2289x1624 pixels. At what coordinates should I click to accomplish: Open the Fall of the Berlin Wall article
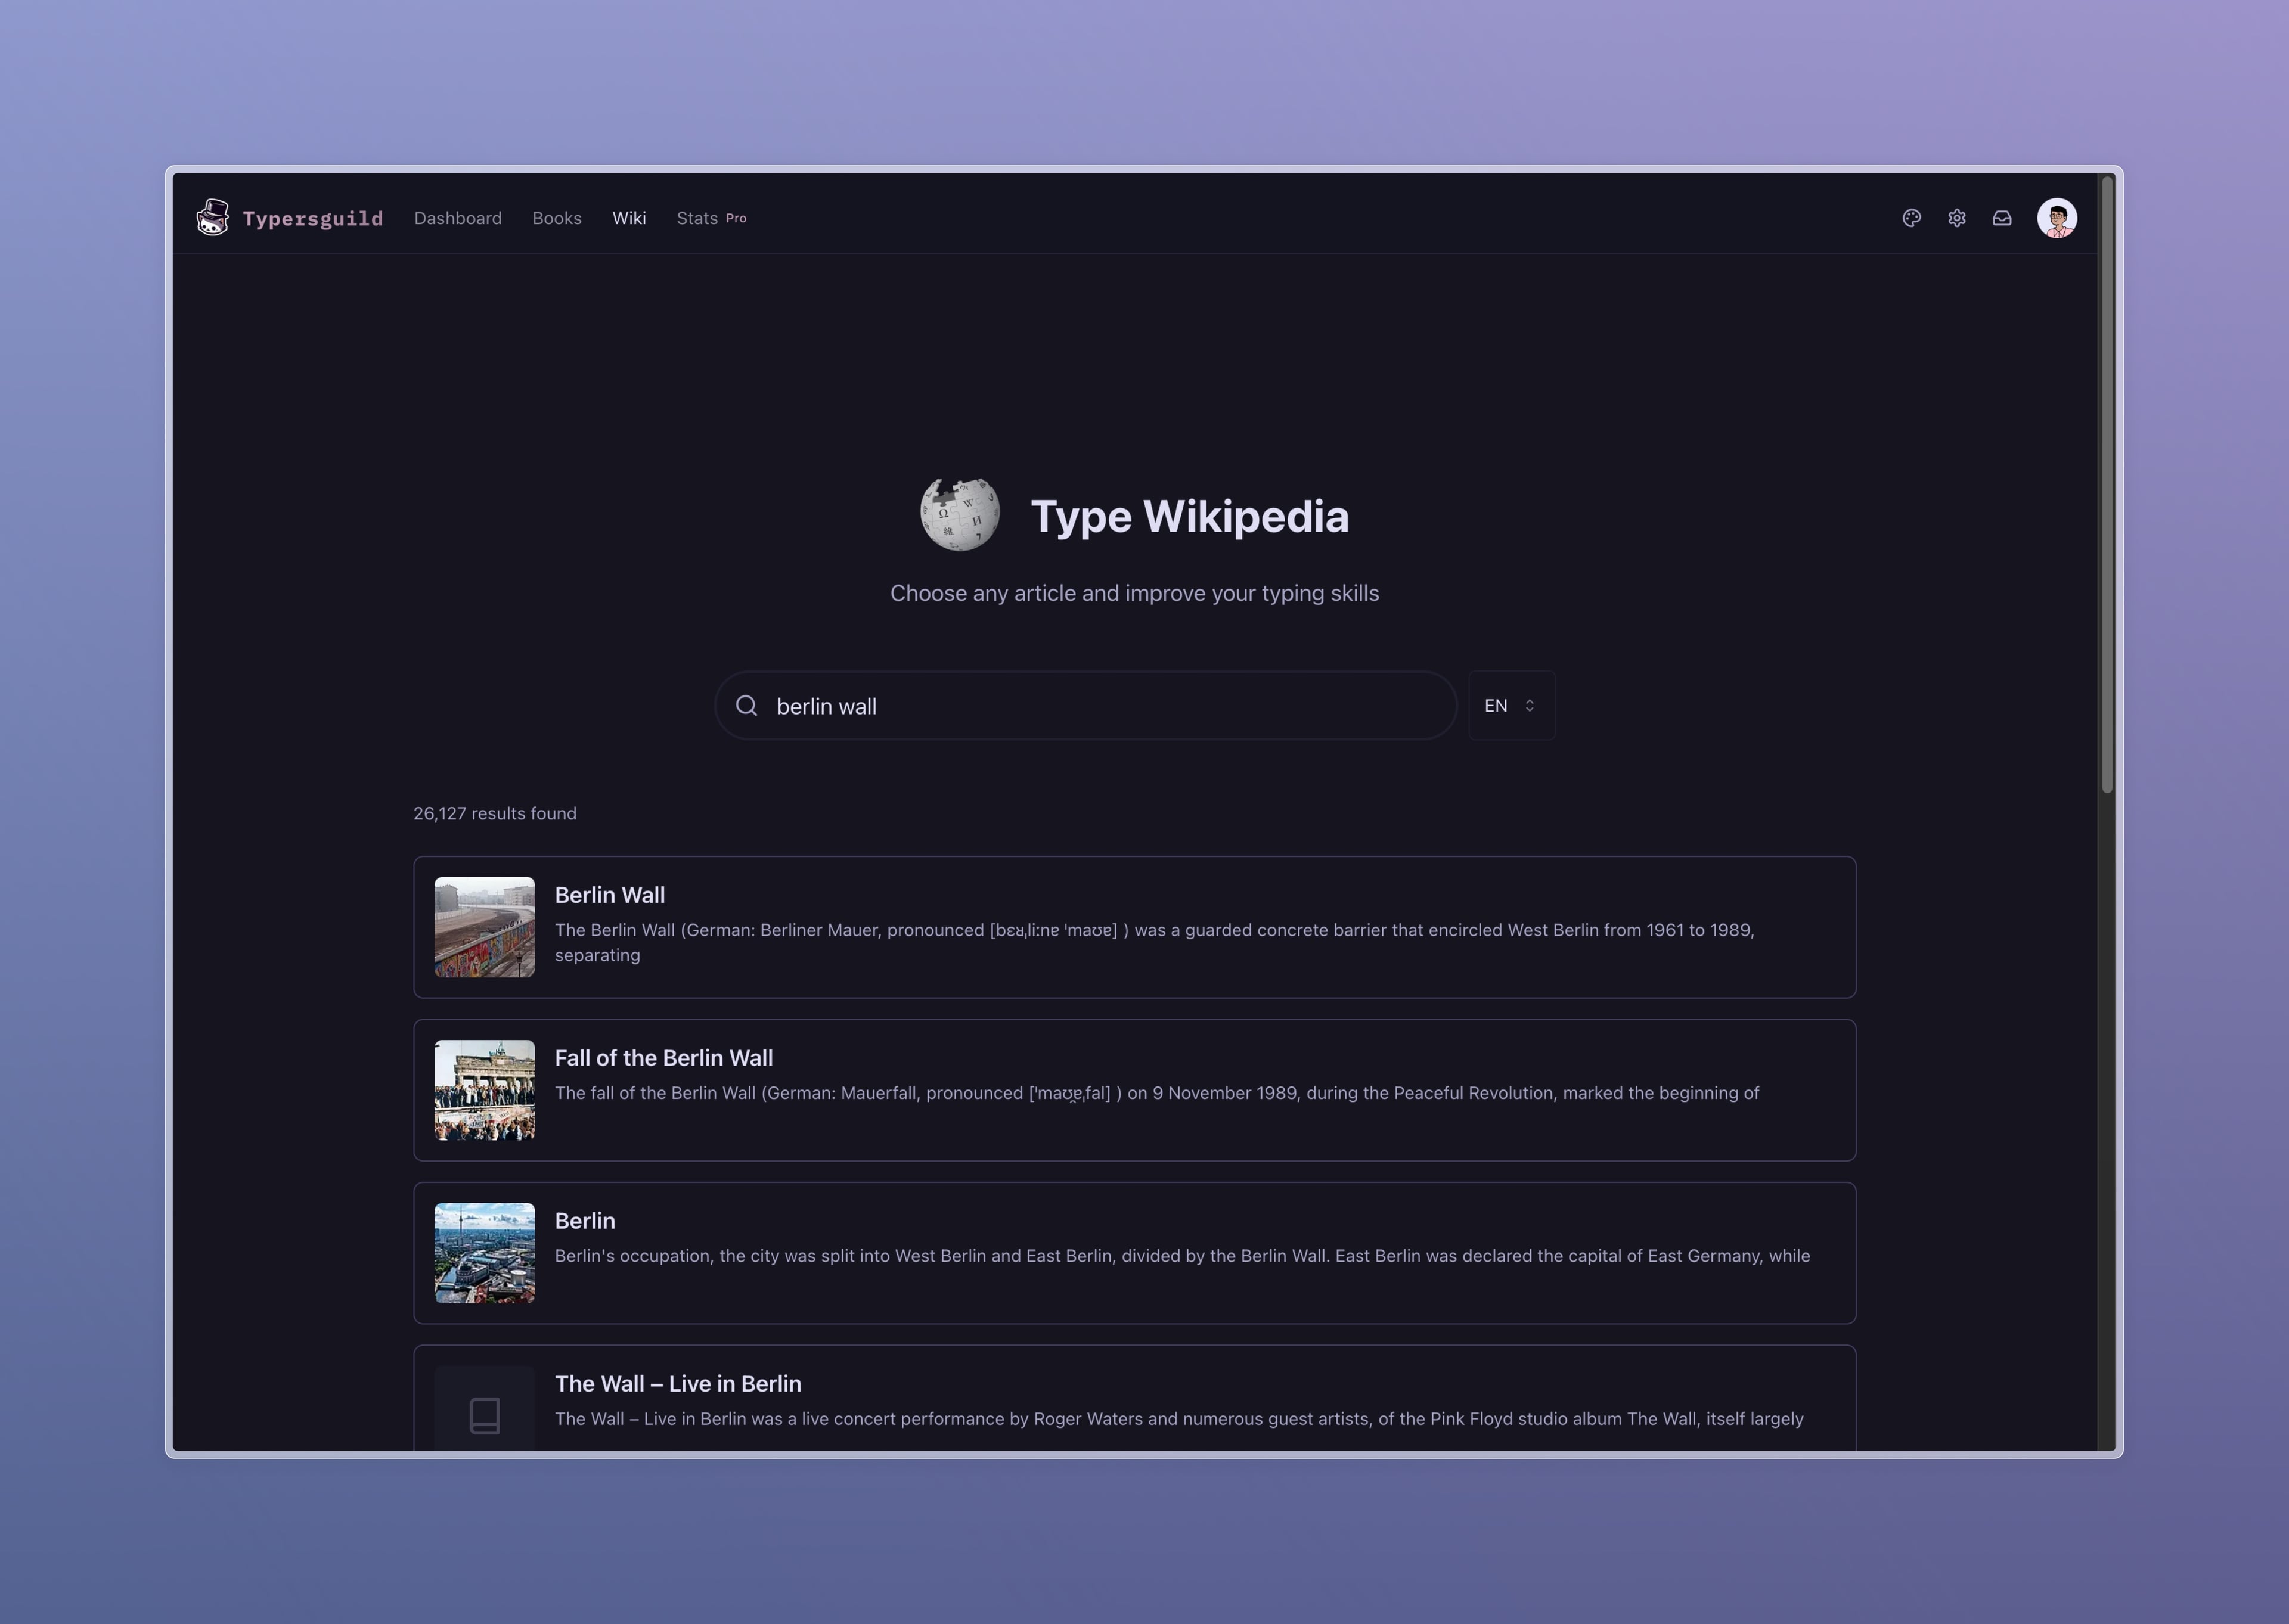point(1133,1090)
